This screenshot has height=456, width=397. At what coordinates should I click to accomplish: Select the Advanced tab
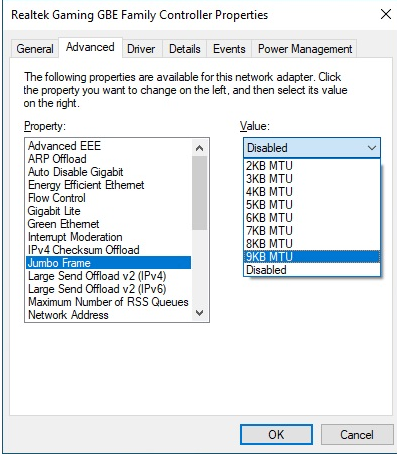click(90, 47)
